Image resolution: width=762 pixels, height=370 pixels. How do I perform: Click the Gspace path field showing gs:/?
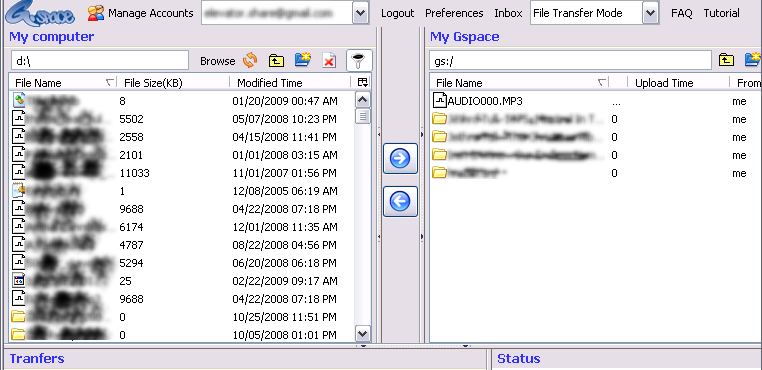[x=570, y=60]
